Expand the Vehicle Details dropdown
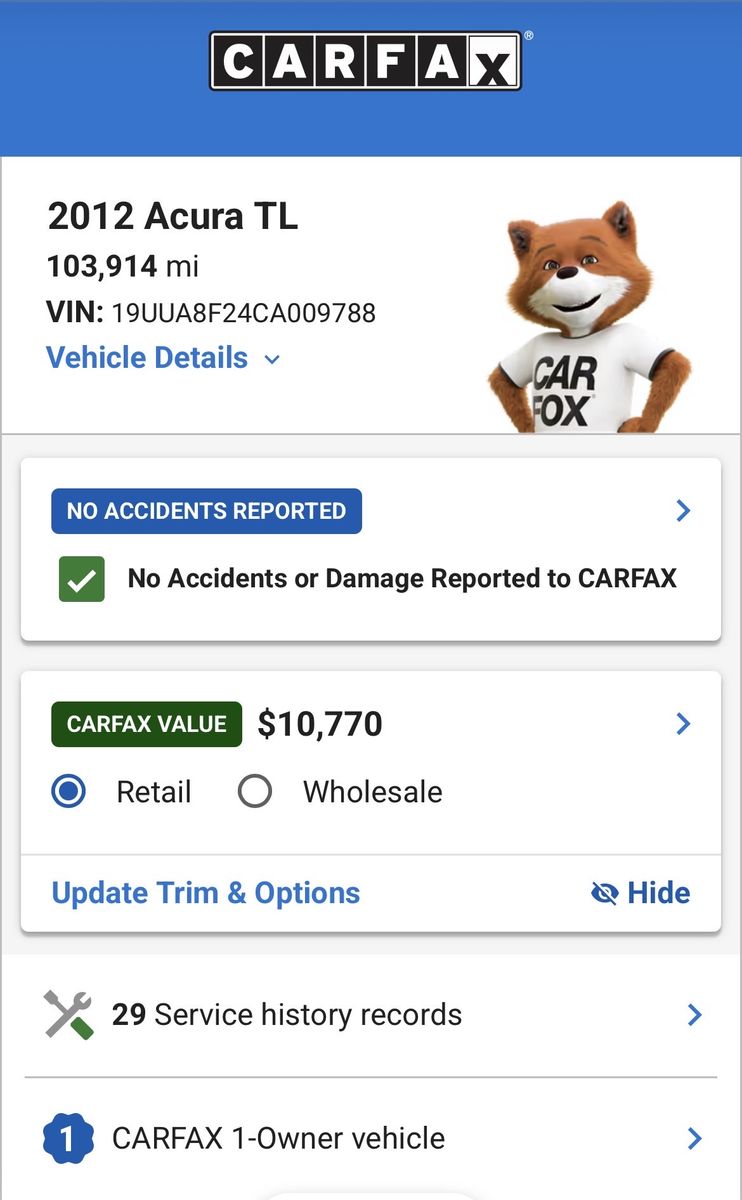The image size is (742, 1200). (163, 358)
